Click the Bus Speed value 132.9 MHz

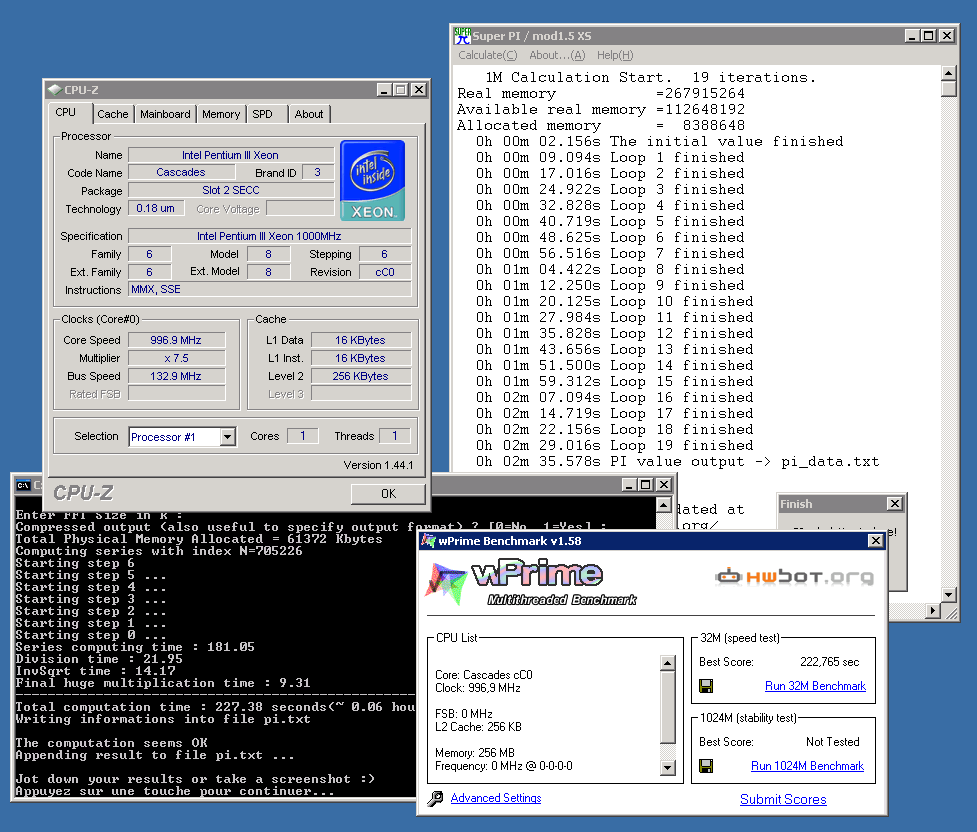point(176,376)
